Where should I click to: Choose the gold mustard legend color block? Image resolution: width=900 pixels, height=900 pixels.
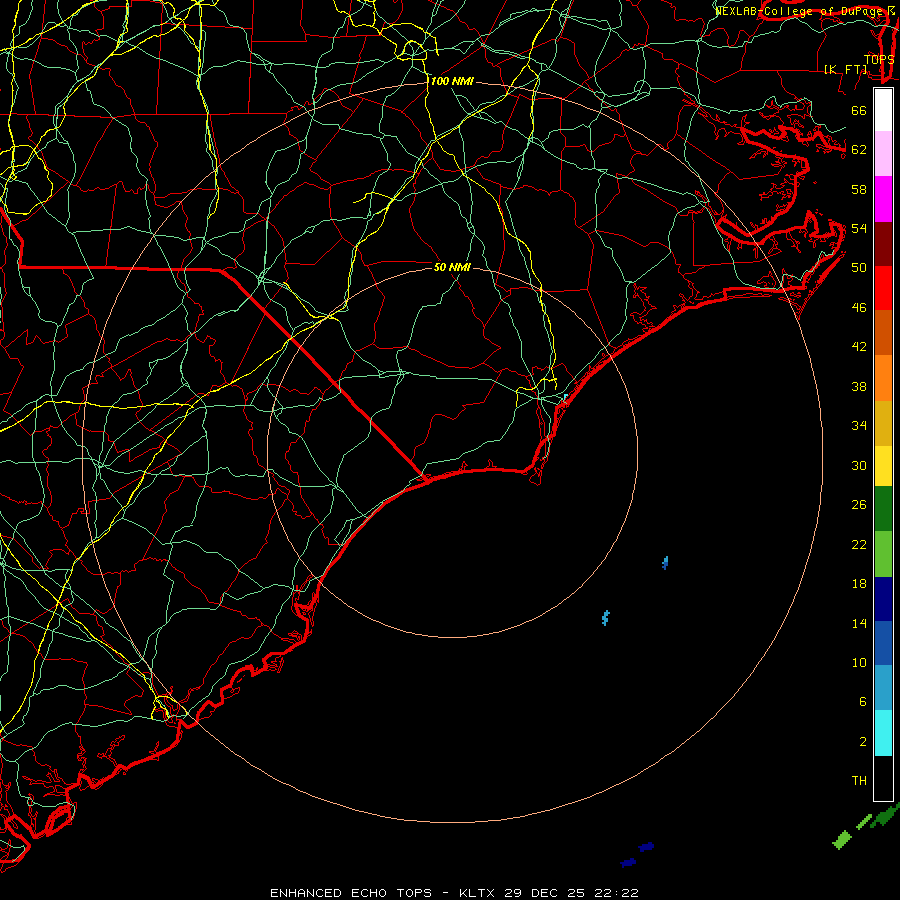(x=883, y=423)
